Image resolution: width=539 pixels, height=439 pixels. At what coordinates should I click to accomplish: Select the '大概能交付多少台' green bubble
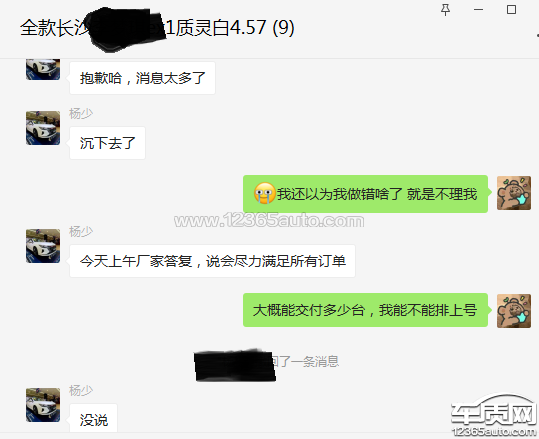tap(365, 310)
